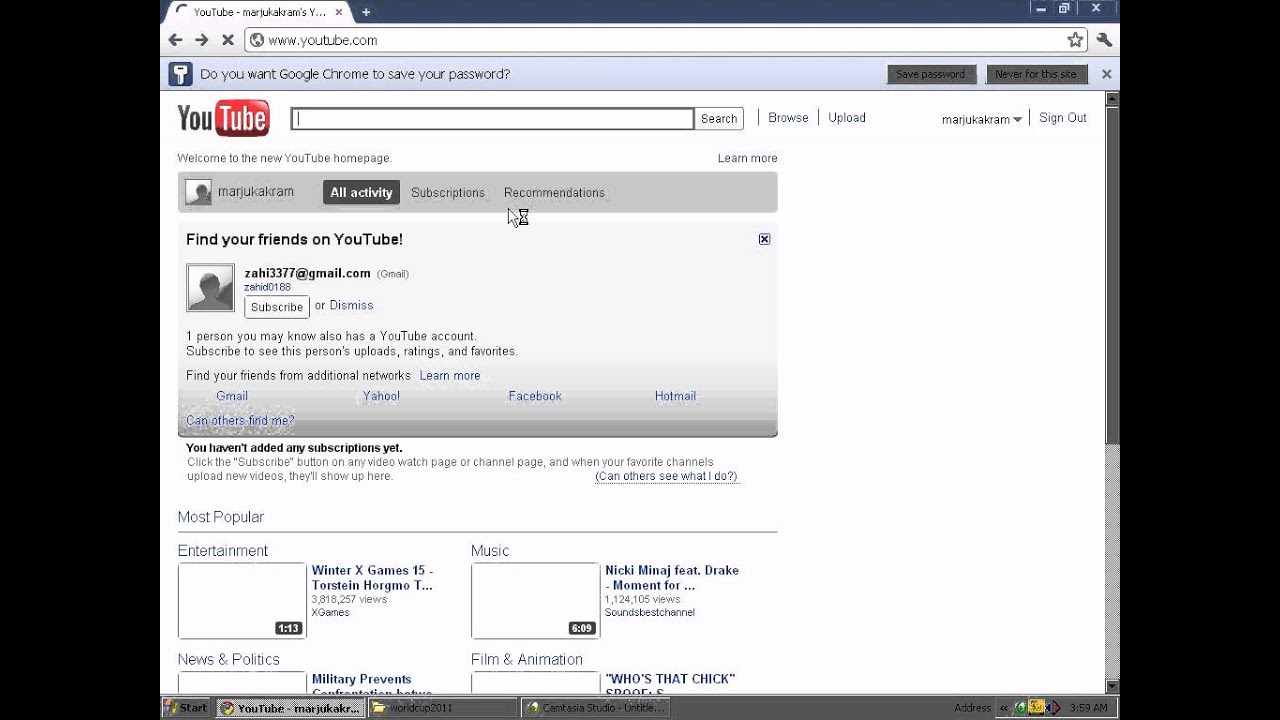Switch to the worldcup2011 folder taskbar item
This screenshot has height=720, width=1280.
click(x=441, y=708)
